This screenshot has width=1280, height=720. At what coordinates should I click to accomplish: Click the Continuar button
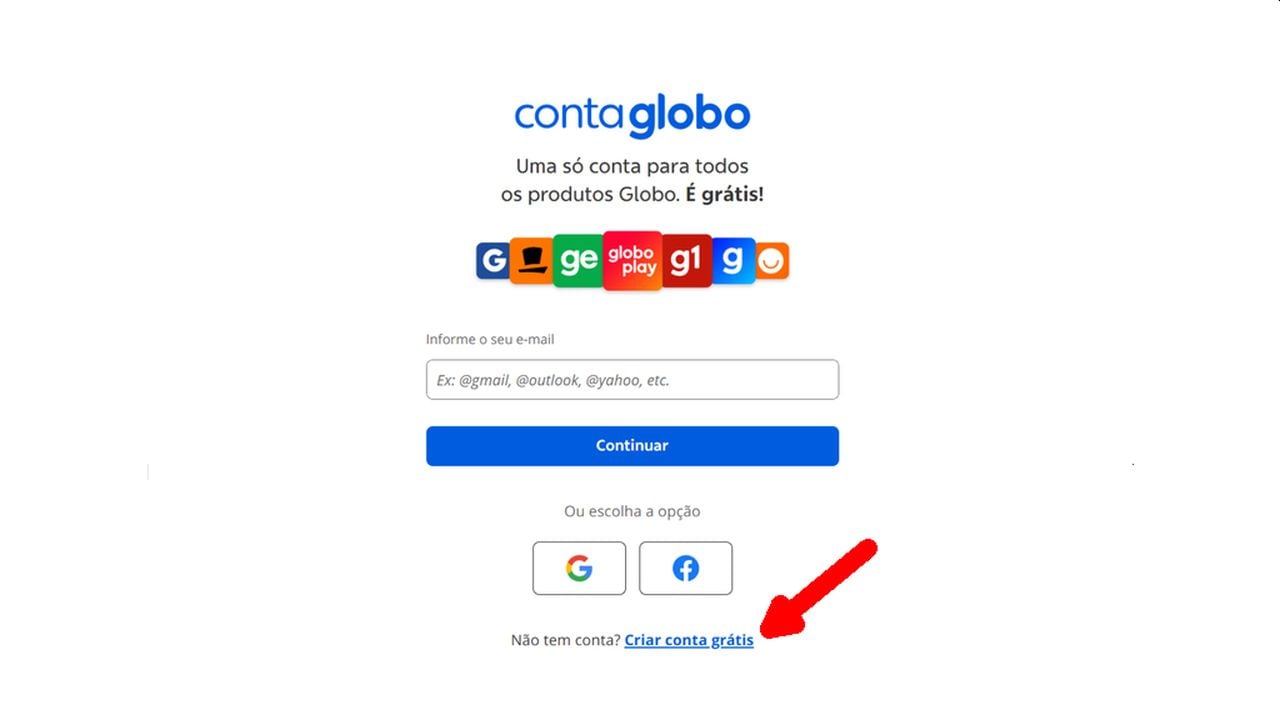point(632,446)
